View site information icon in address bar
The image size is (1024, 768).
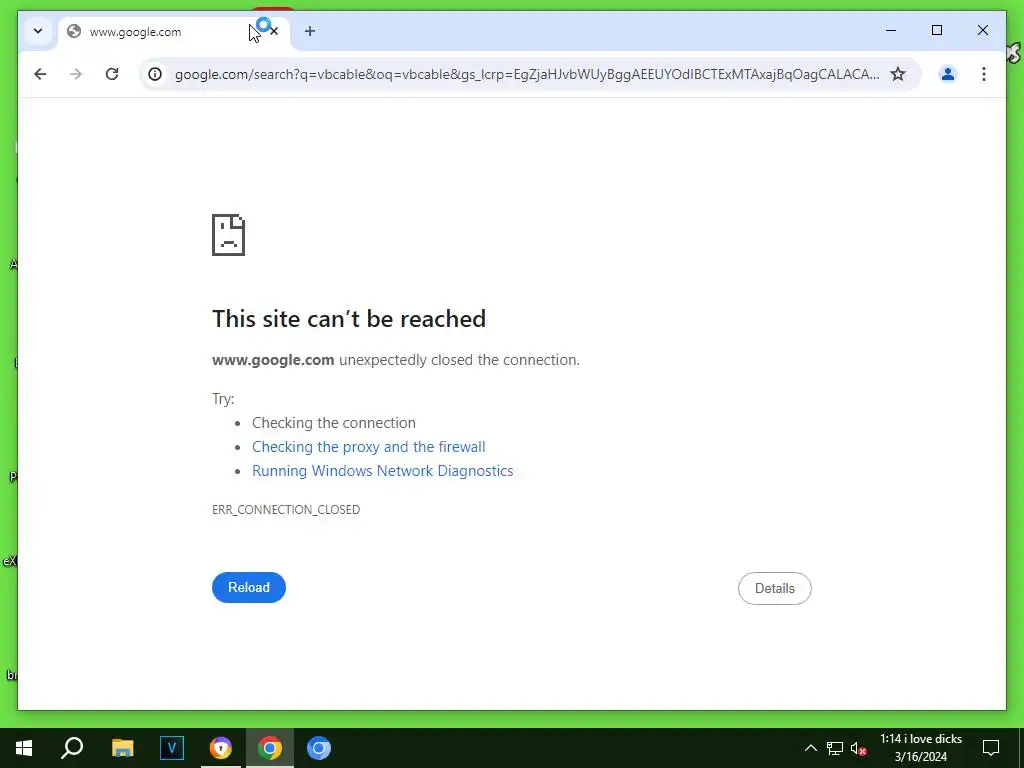[x=155, y=74]
